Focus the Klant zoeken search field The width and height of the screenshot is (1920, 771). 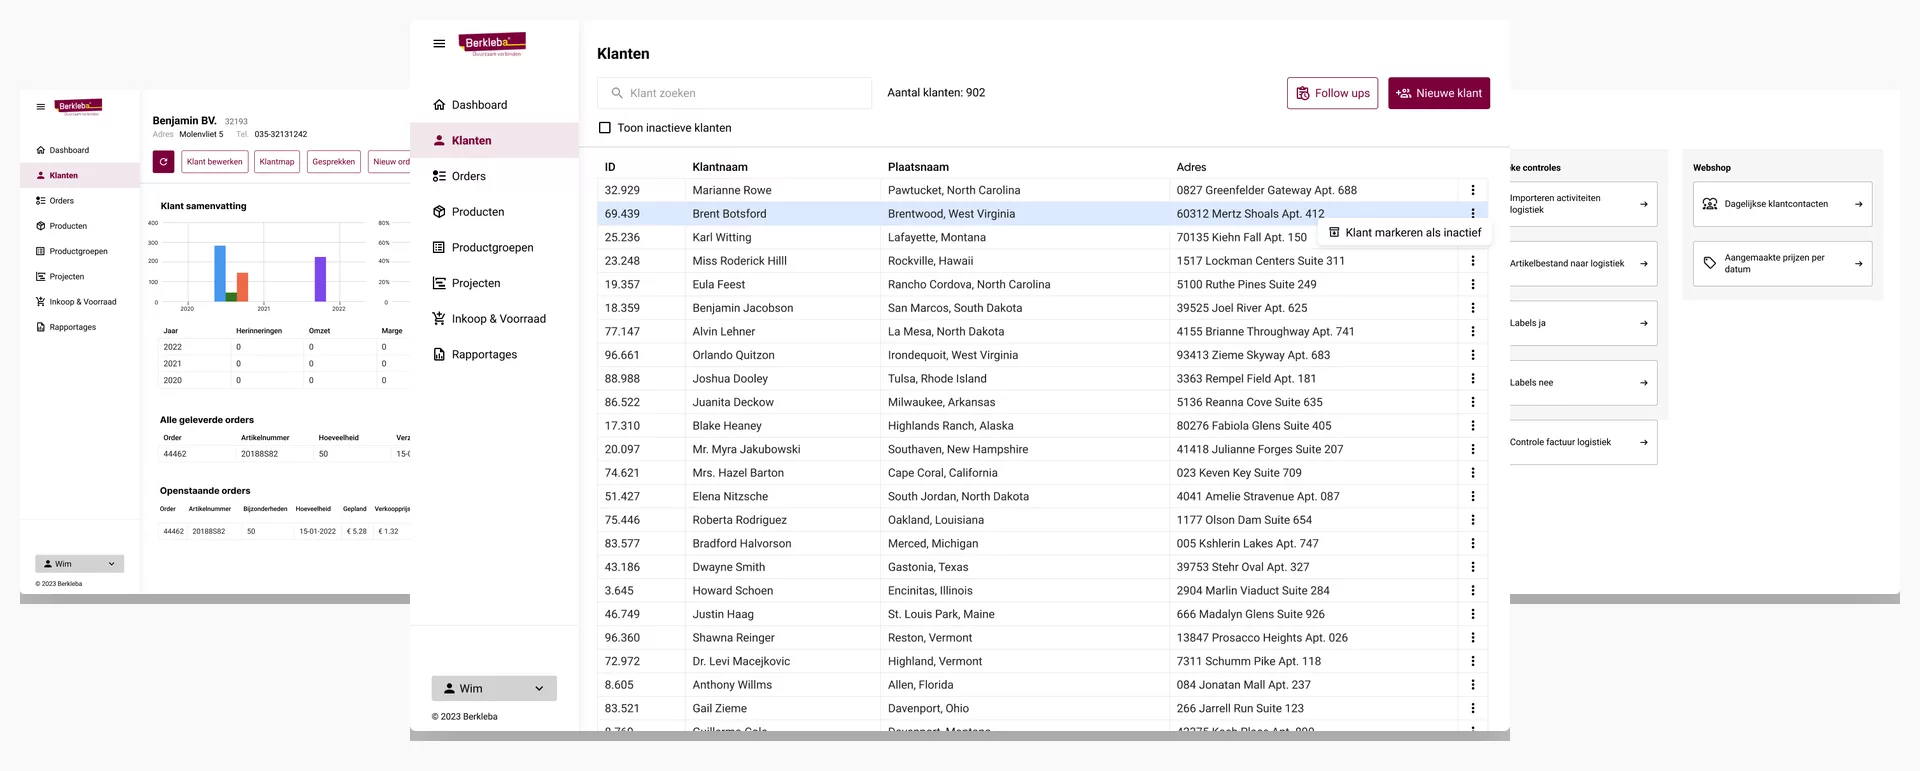pos(735,93)
